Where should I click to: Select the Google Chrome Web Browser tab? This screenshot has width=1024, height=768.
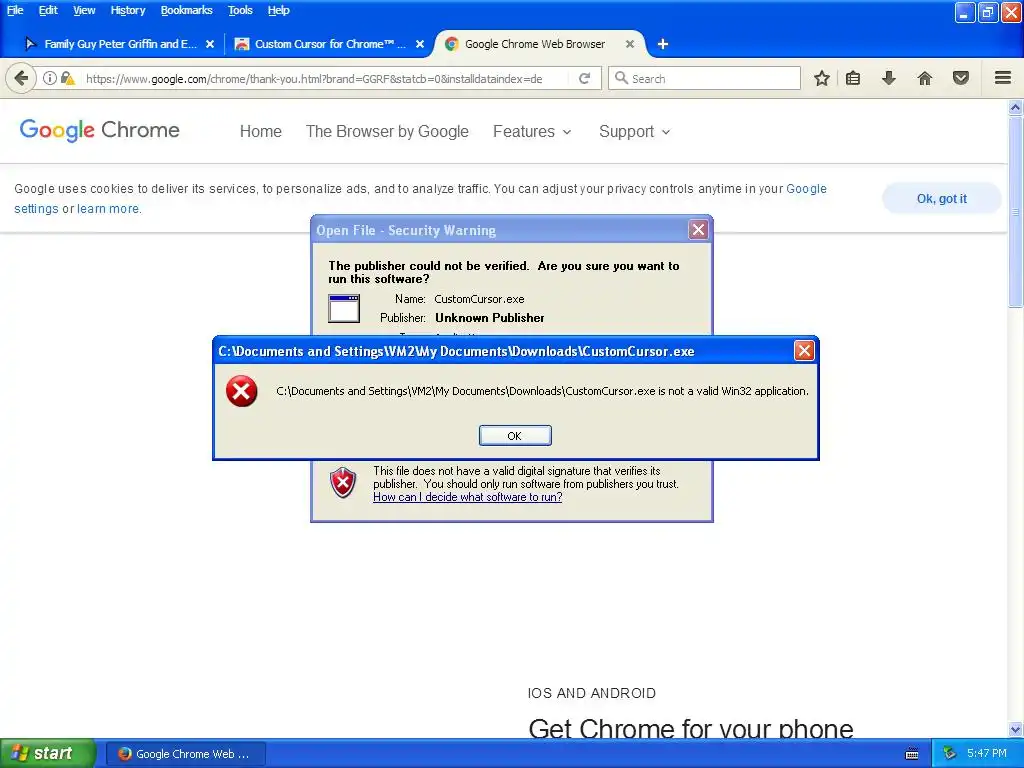pos(534,44)
